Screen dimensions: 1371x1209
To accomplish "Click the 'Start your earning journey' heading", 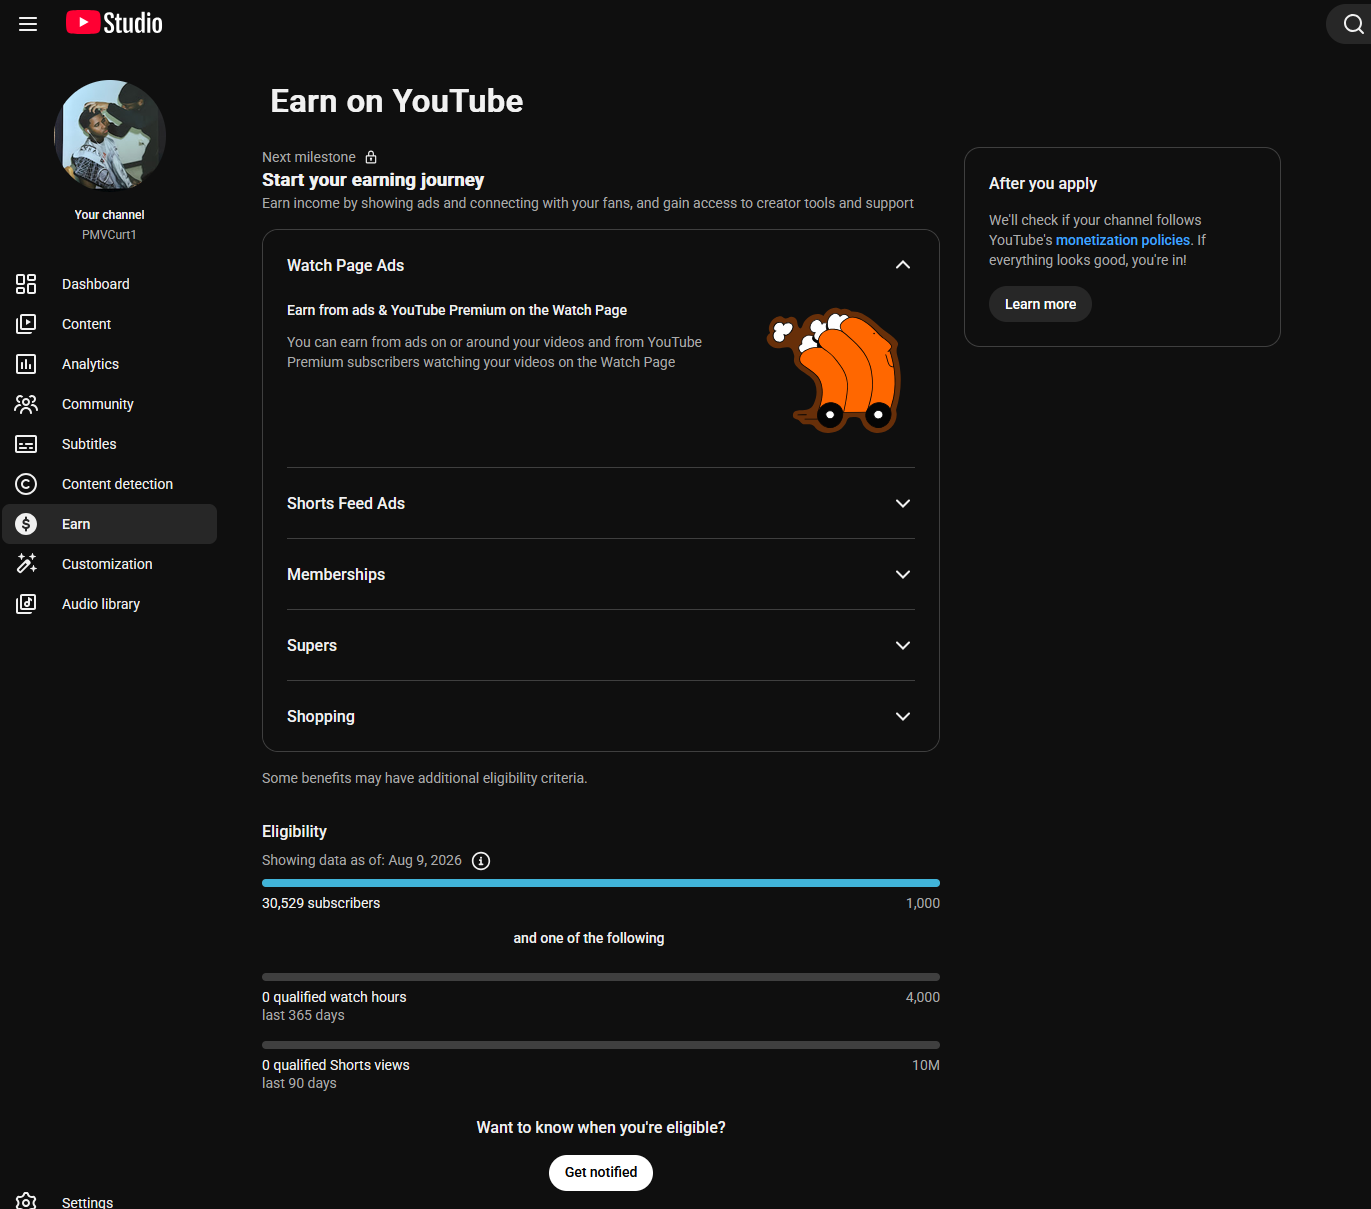I will pyautogui.click(x=373, y=180).
